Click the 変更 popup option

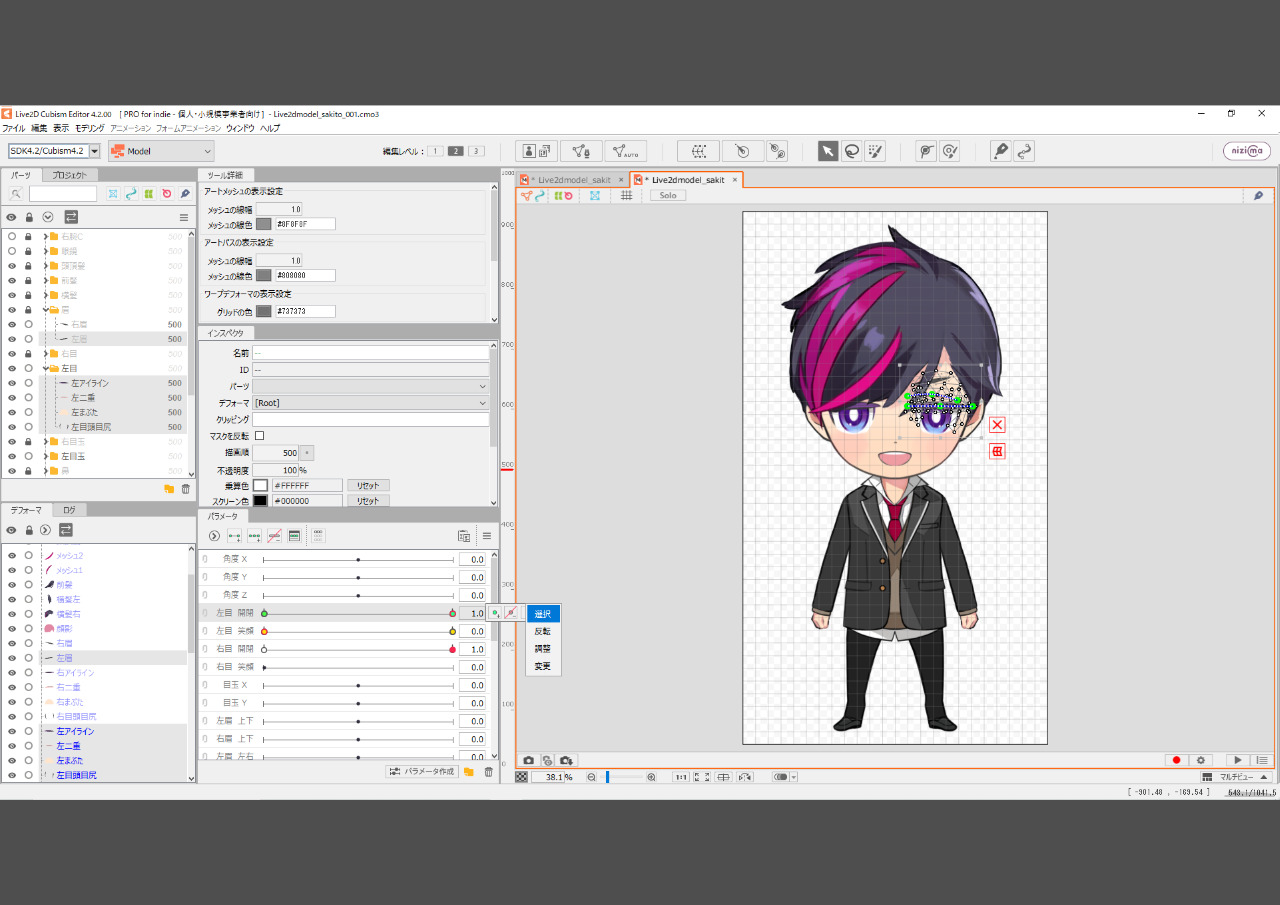(543, 666)
